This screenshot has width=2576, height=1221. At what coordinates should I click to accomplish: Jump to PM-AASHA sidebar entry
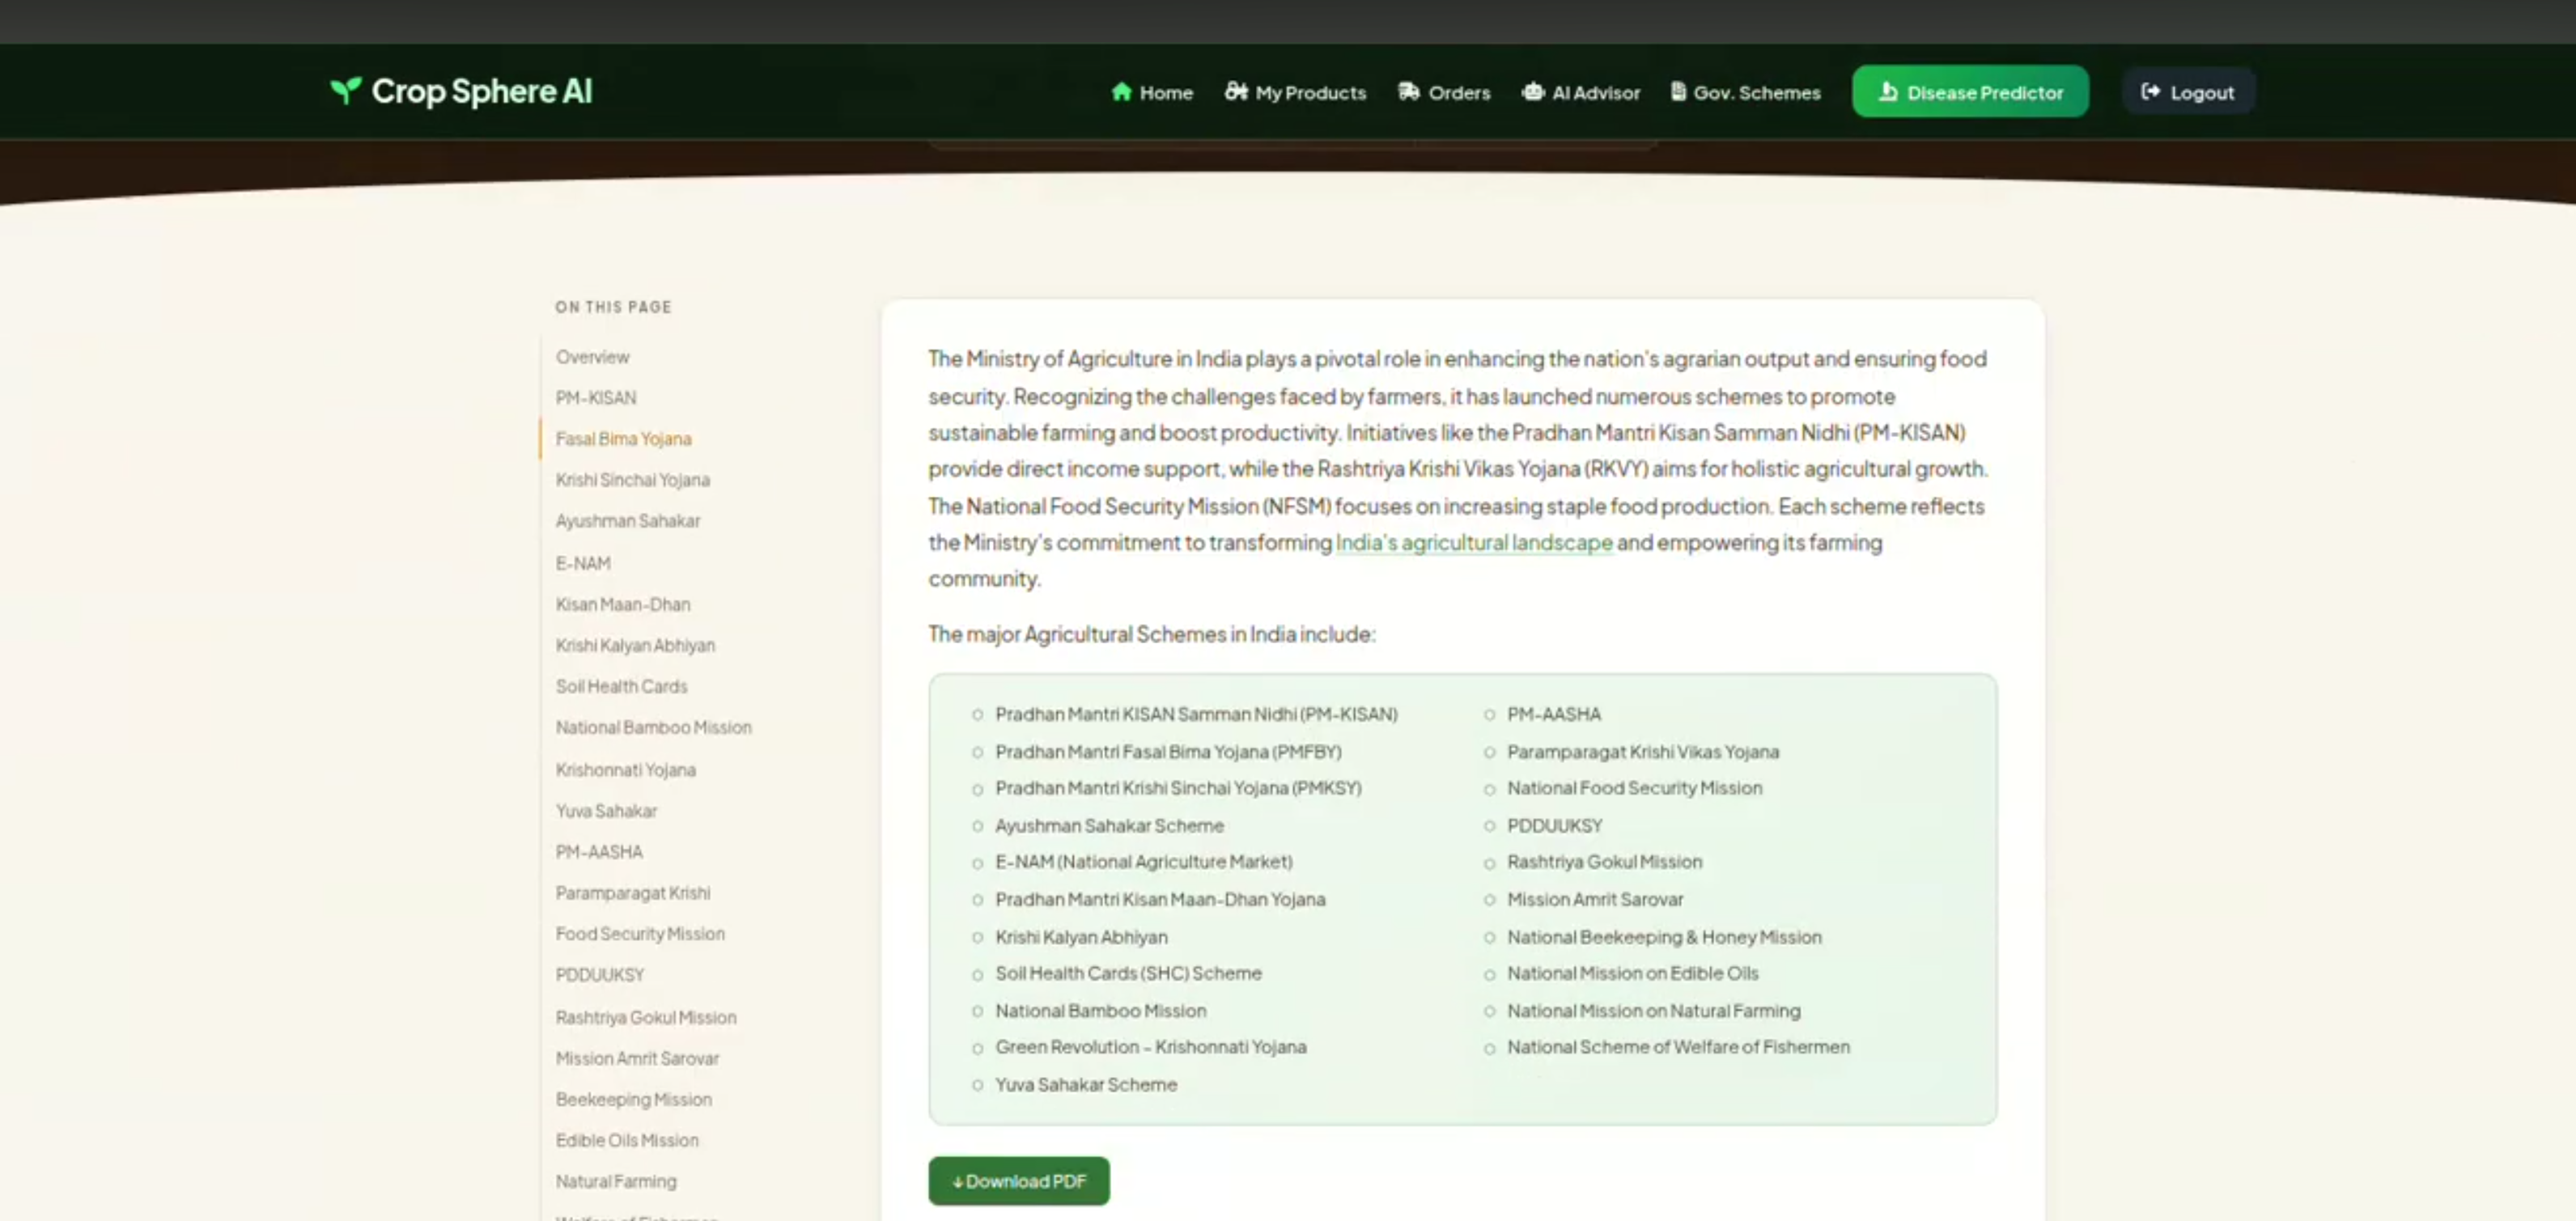599,851
